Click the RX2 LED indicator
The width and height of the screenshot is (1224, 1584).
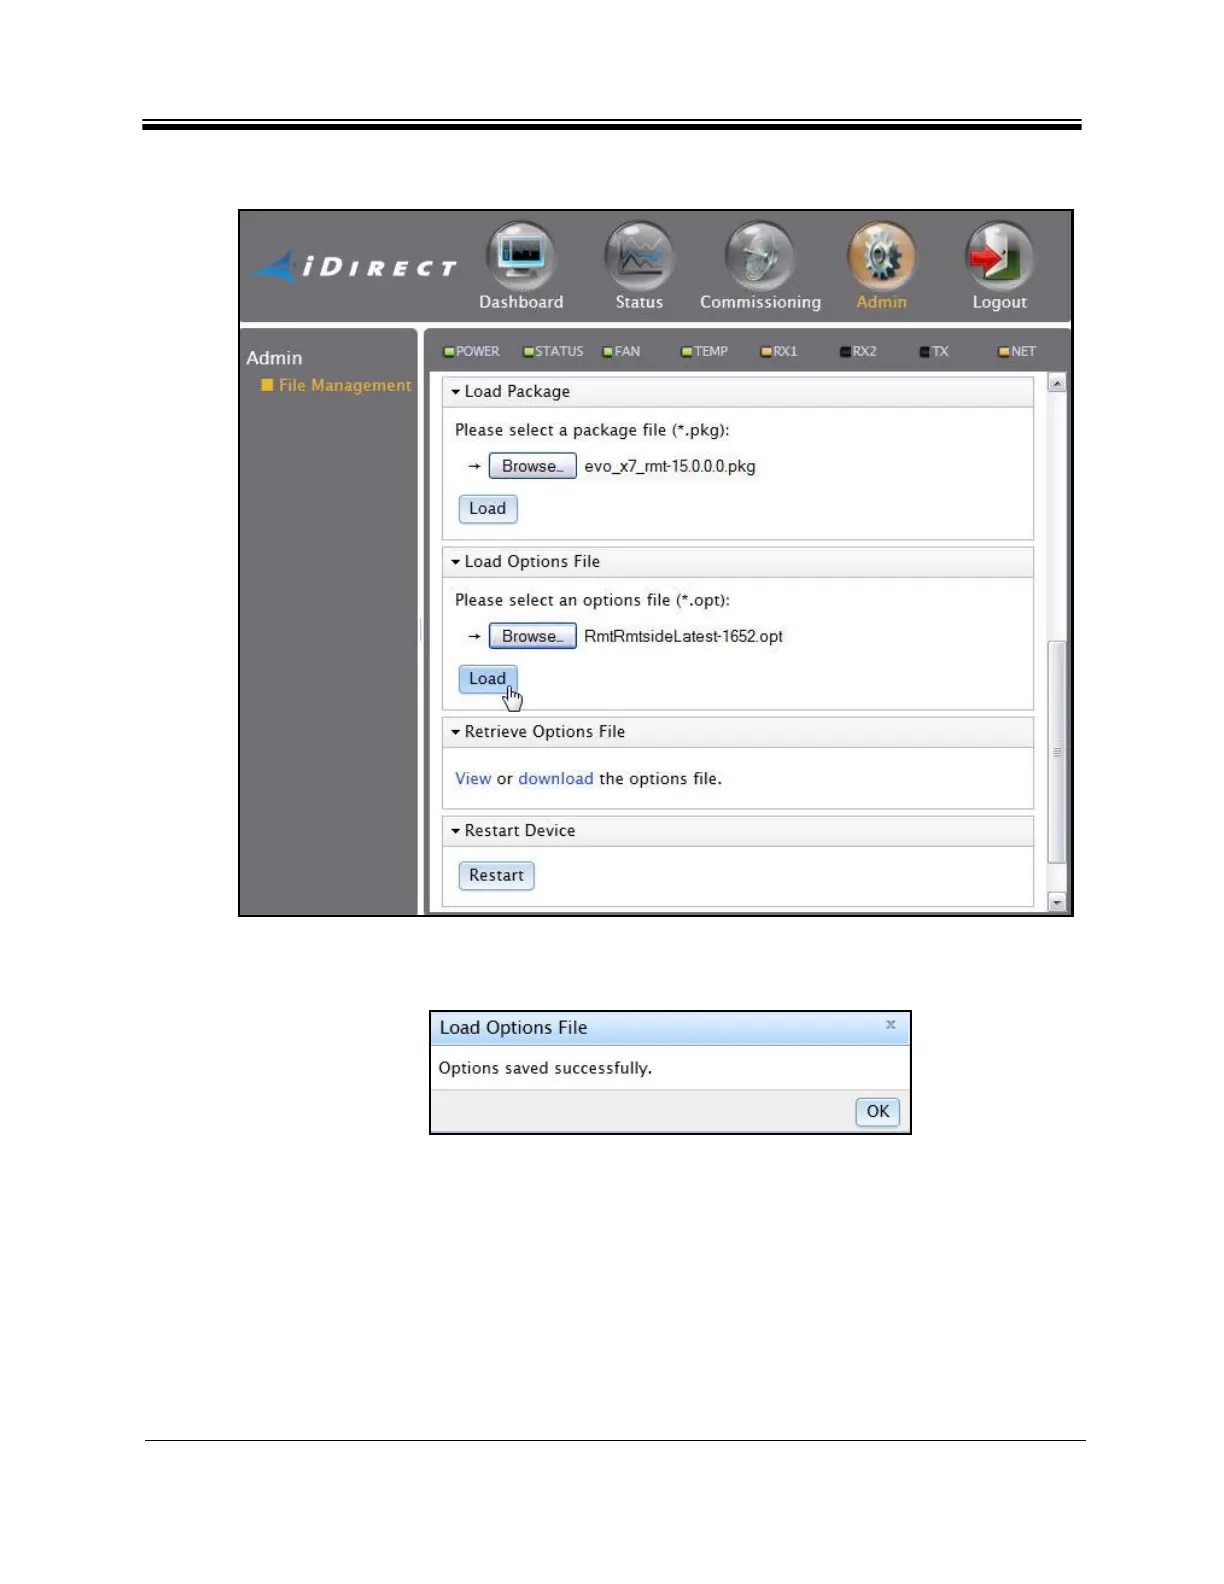pos(845,352)
